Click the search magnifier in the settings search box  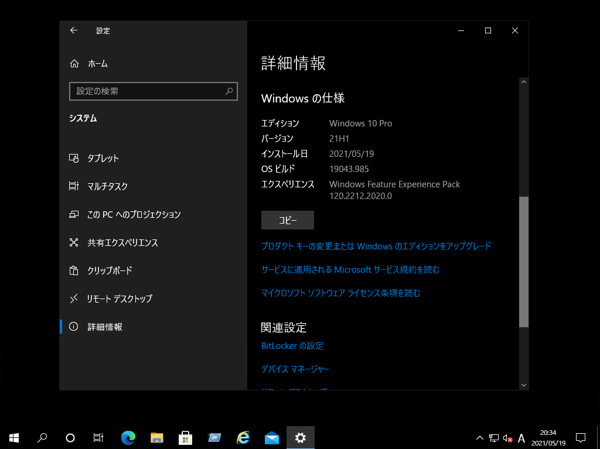(x=229, y=91)
